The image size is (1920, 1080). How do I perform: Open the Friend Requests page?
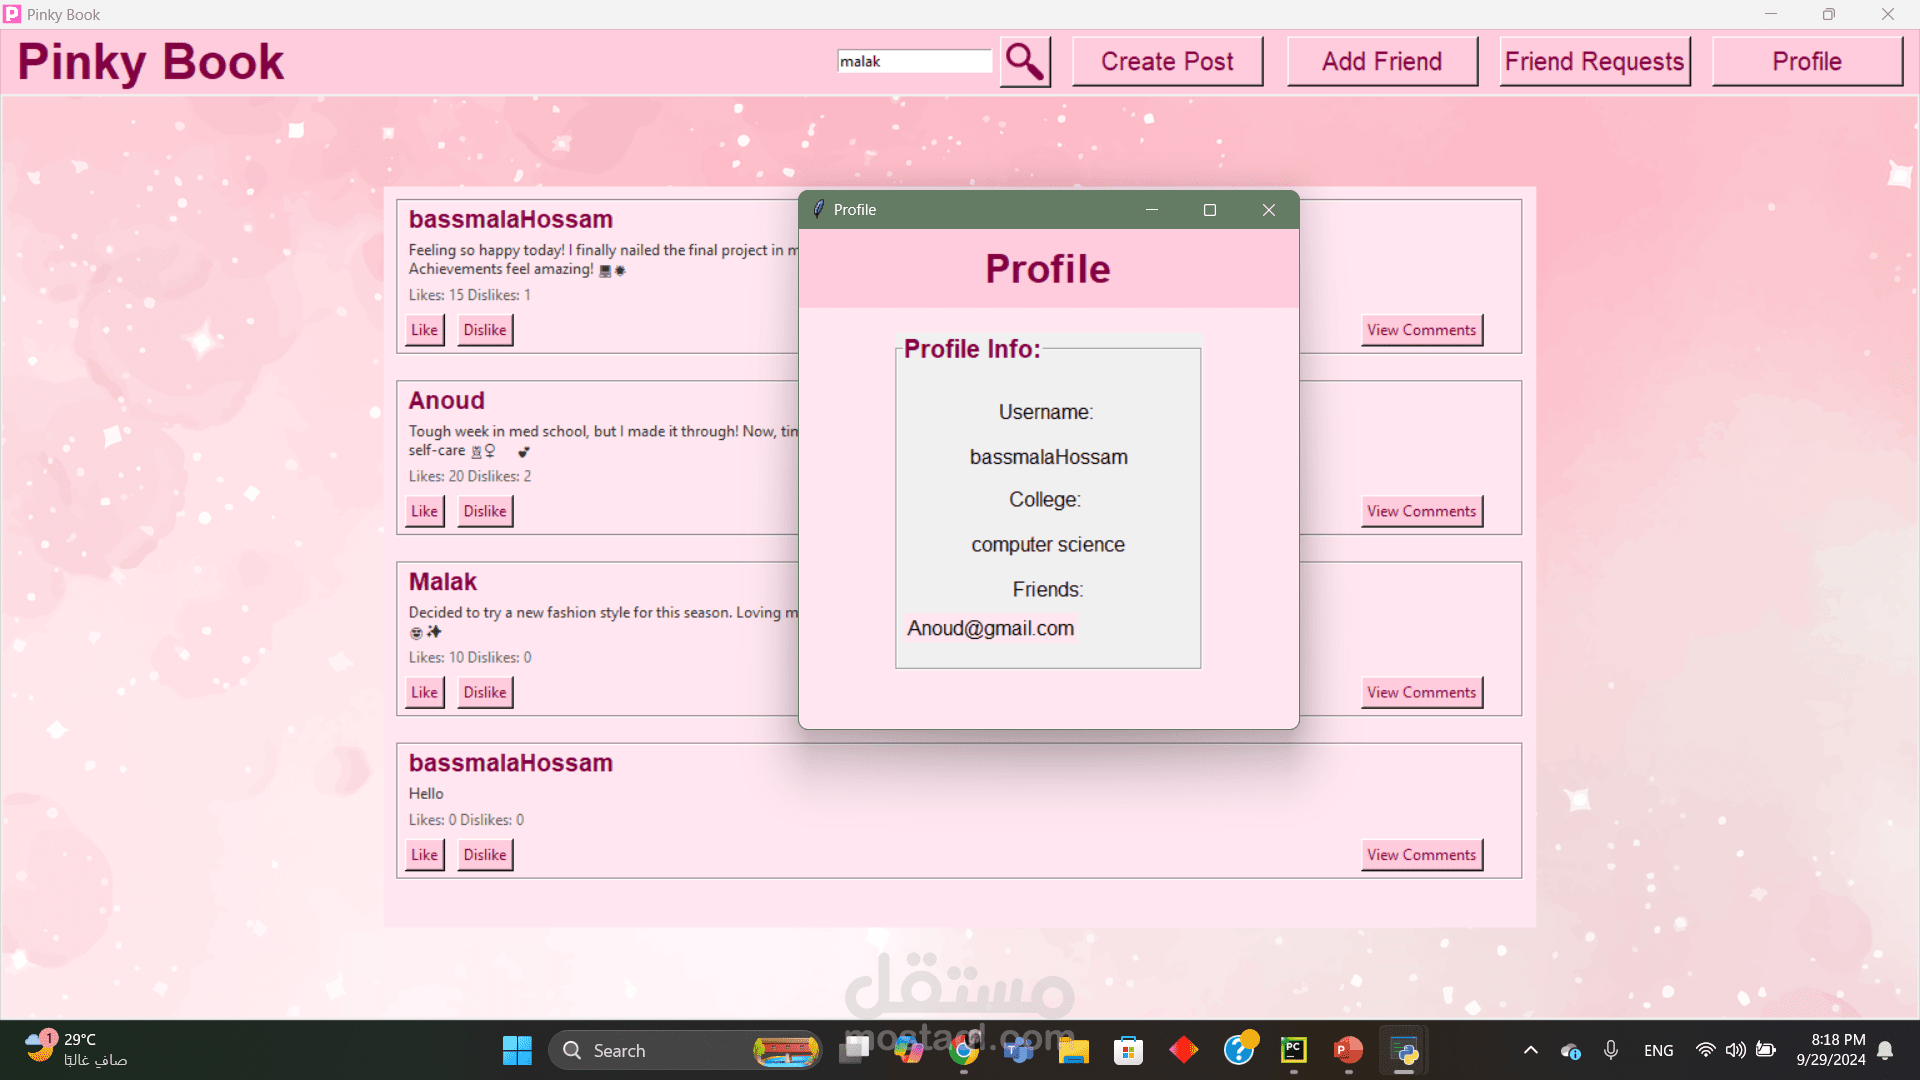tap(1595, 62)
